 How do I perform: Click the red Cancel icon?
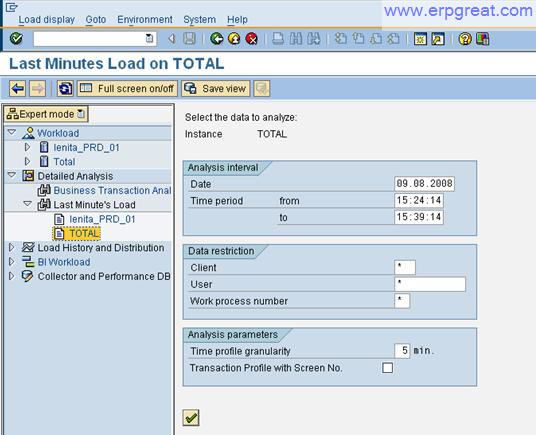252,39
